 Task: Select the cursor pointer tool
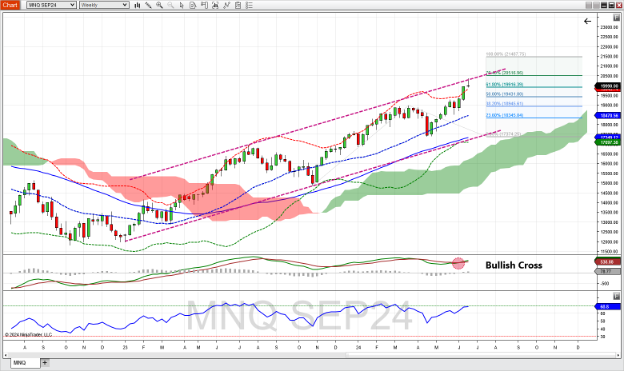tap(181, 5)
